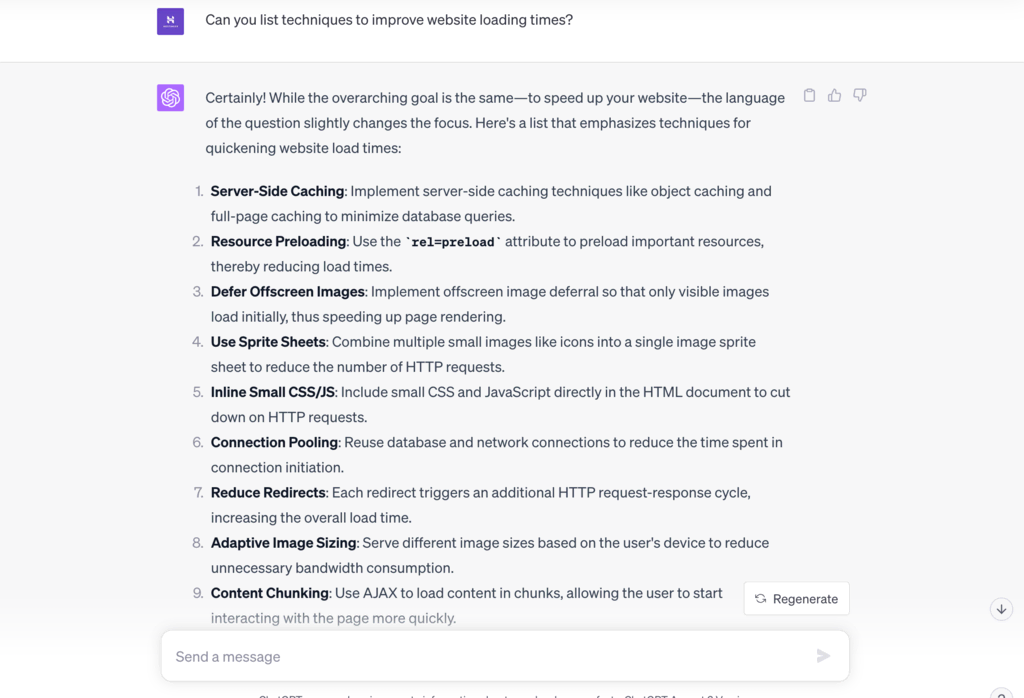Image resolution: width=1024 pixels, height=698 pixels.
Task: Click the purple user avatar
Action: coord(170,21)
